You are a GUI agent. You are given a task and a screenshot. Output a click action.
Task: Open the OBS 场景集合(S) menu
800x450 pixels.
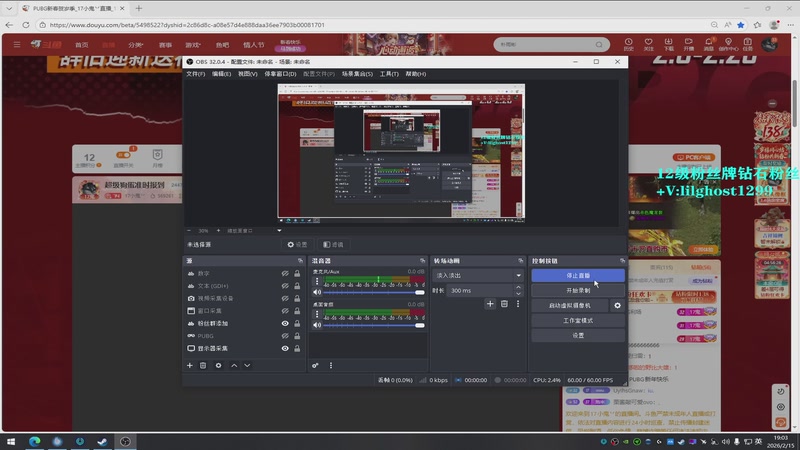pyautogui.click(x=357, y=74)
